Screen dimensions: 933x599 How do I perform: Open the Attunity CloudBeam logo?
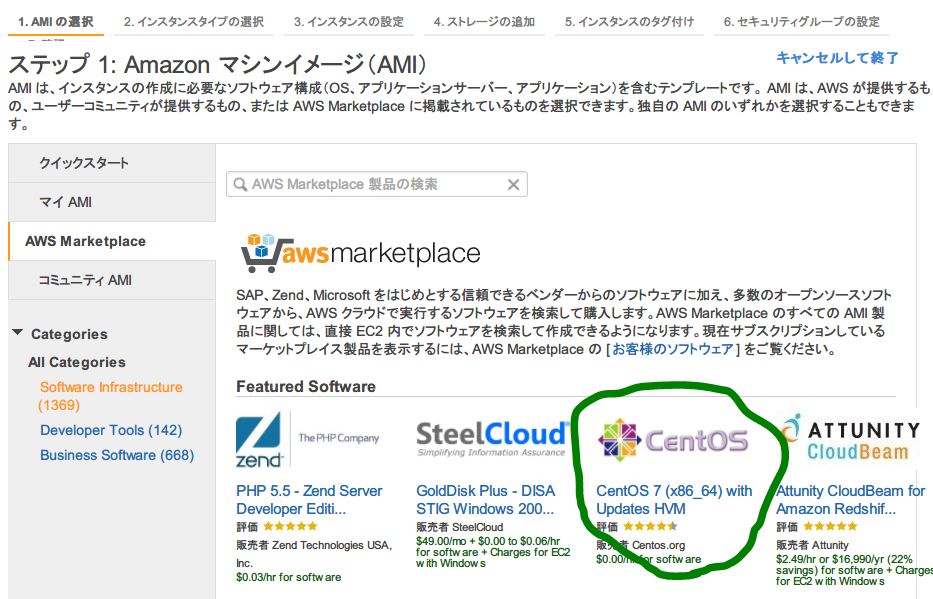pos(851,437)
